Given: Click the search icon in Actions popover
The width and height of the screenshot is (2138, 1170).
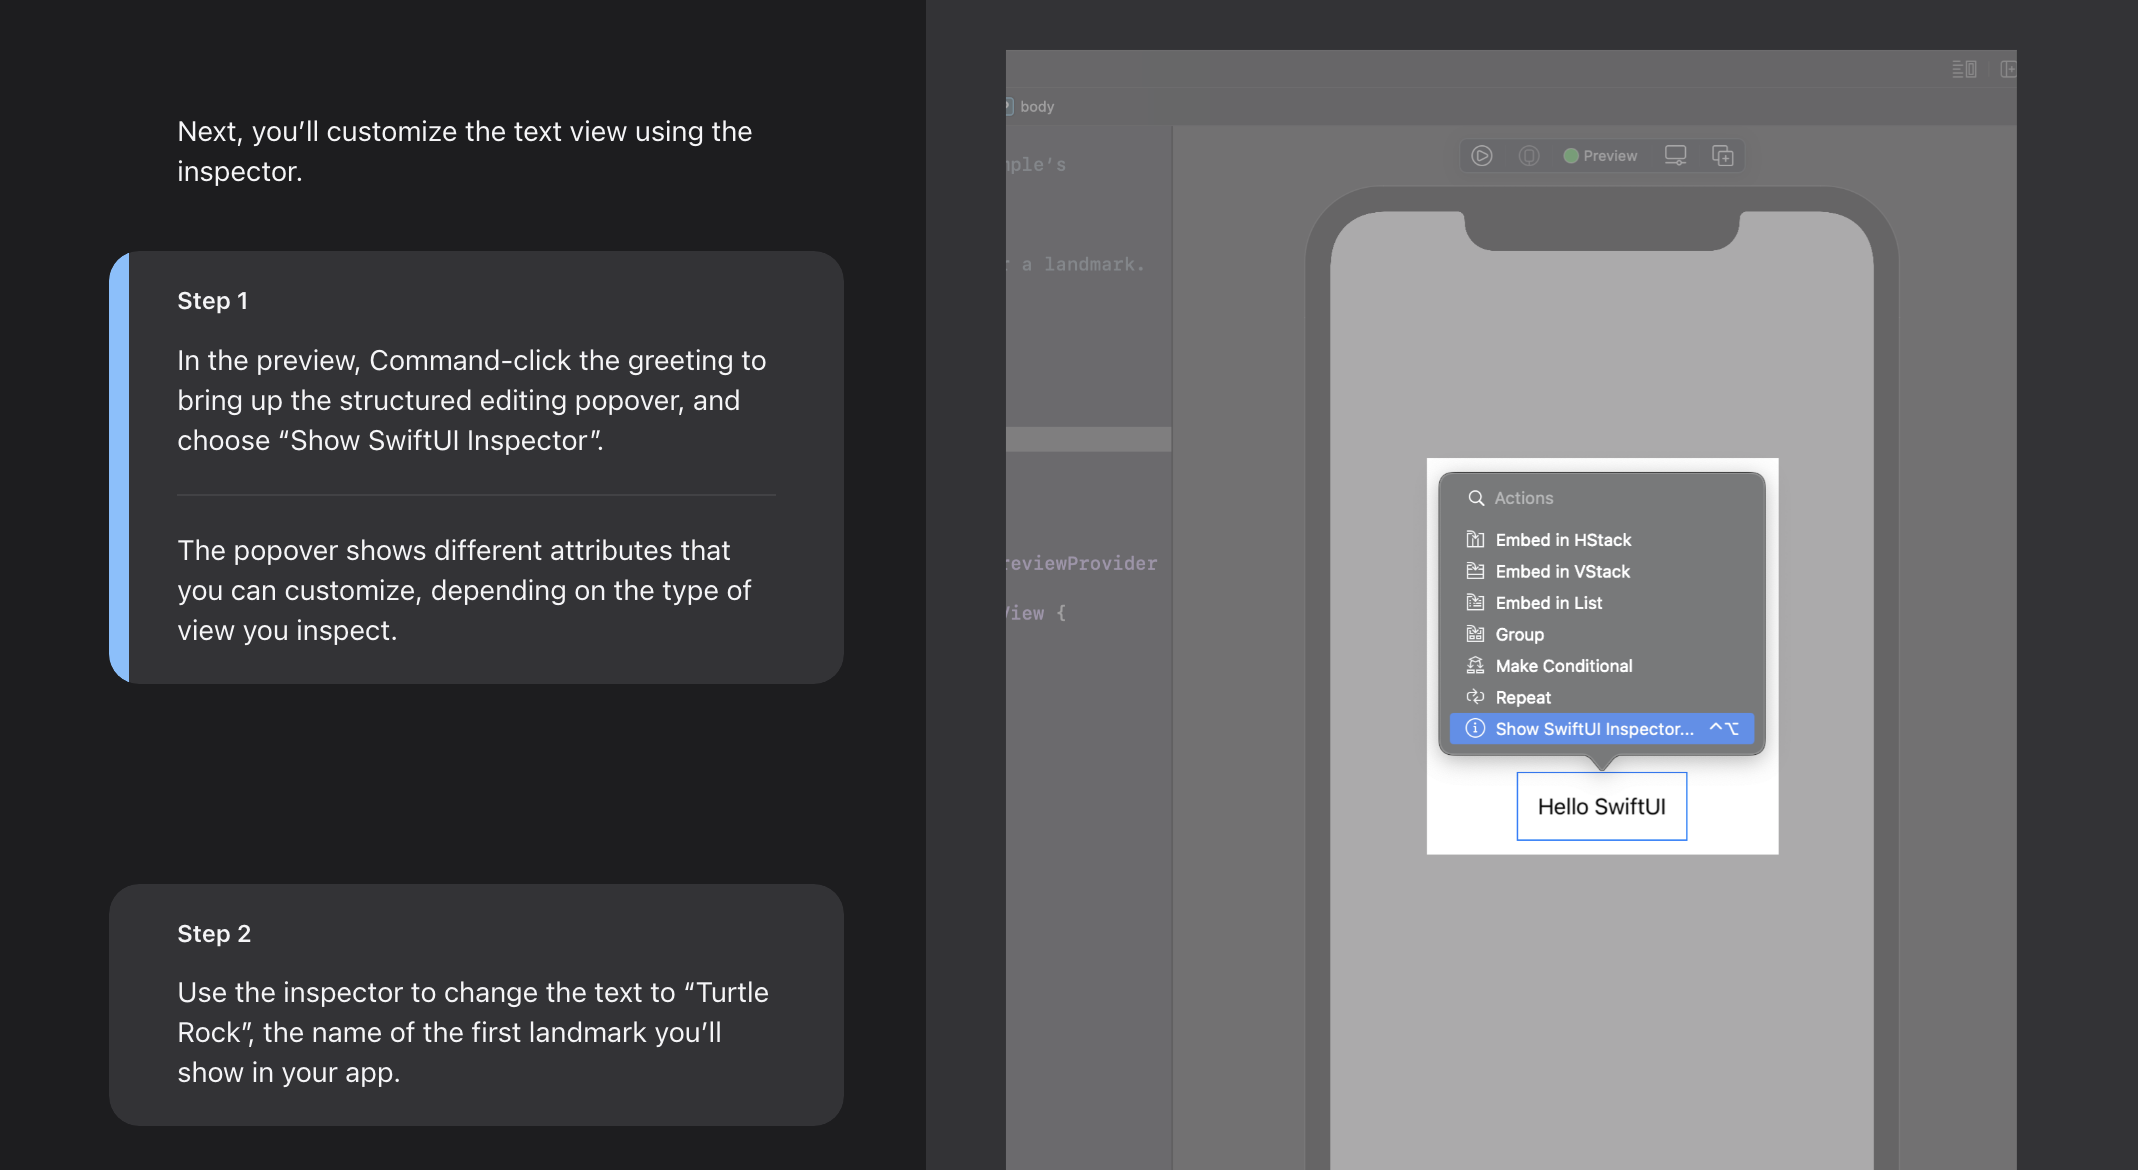Looking at the screenshot, I should point(1475,498).
